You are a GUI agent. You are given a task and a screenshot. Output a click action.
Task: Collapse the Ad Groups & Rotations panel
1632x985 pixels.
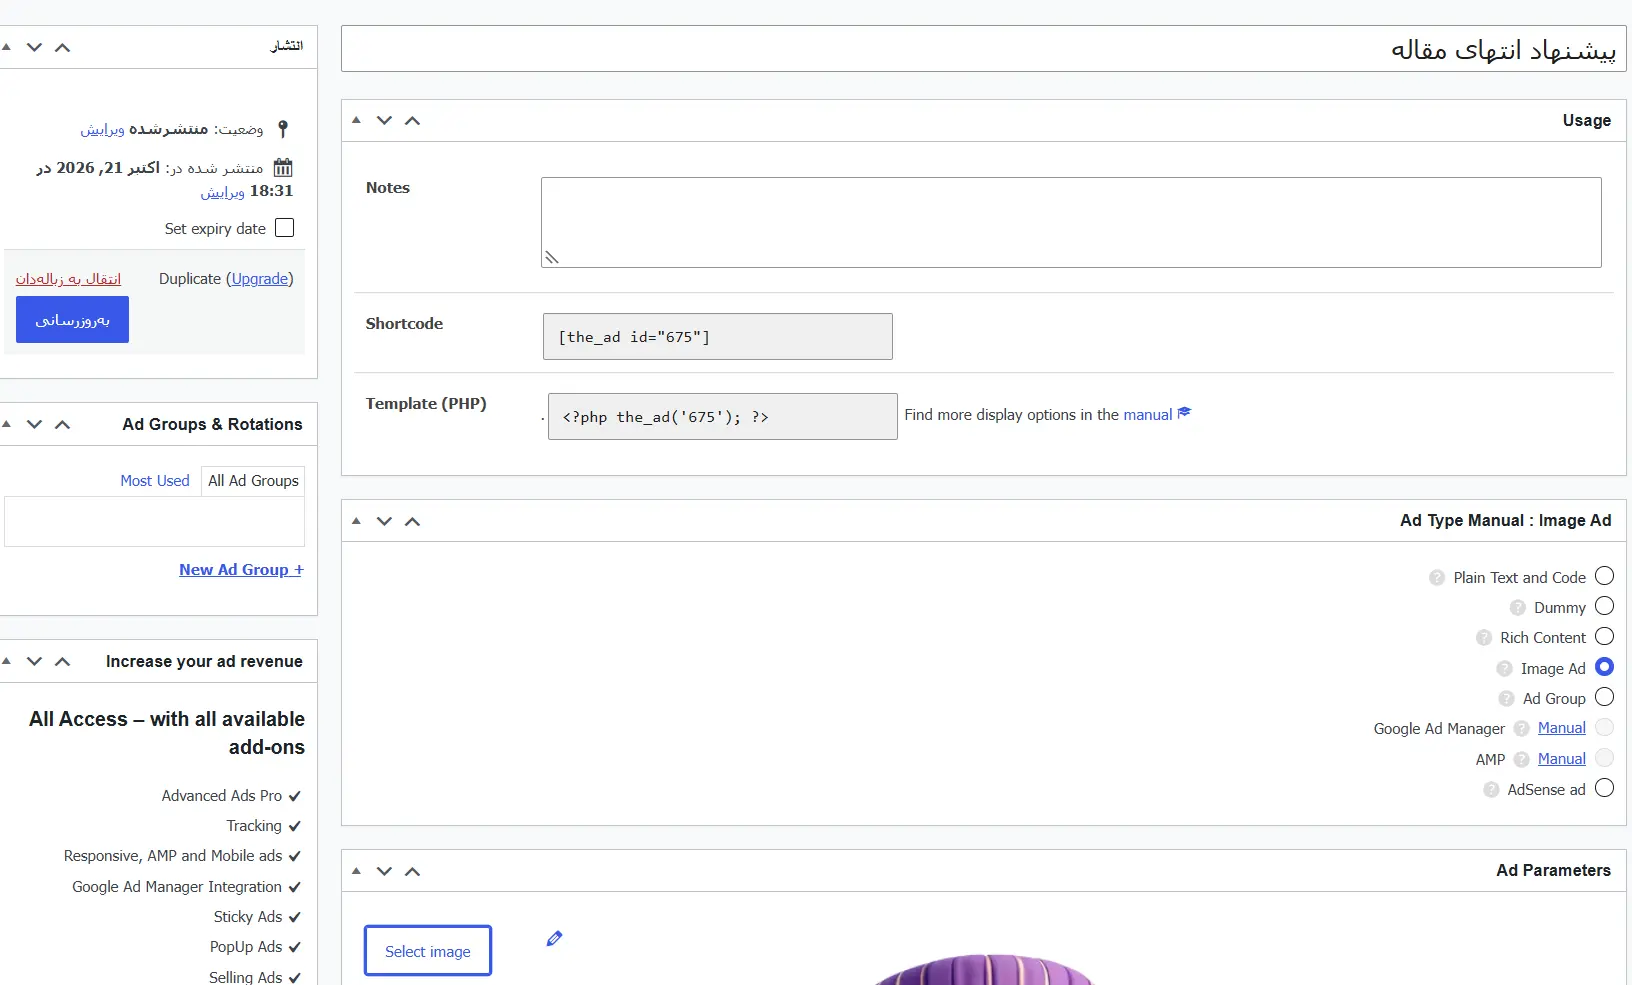[6, 424]
